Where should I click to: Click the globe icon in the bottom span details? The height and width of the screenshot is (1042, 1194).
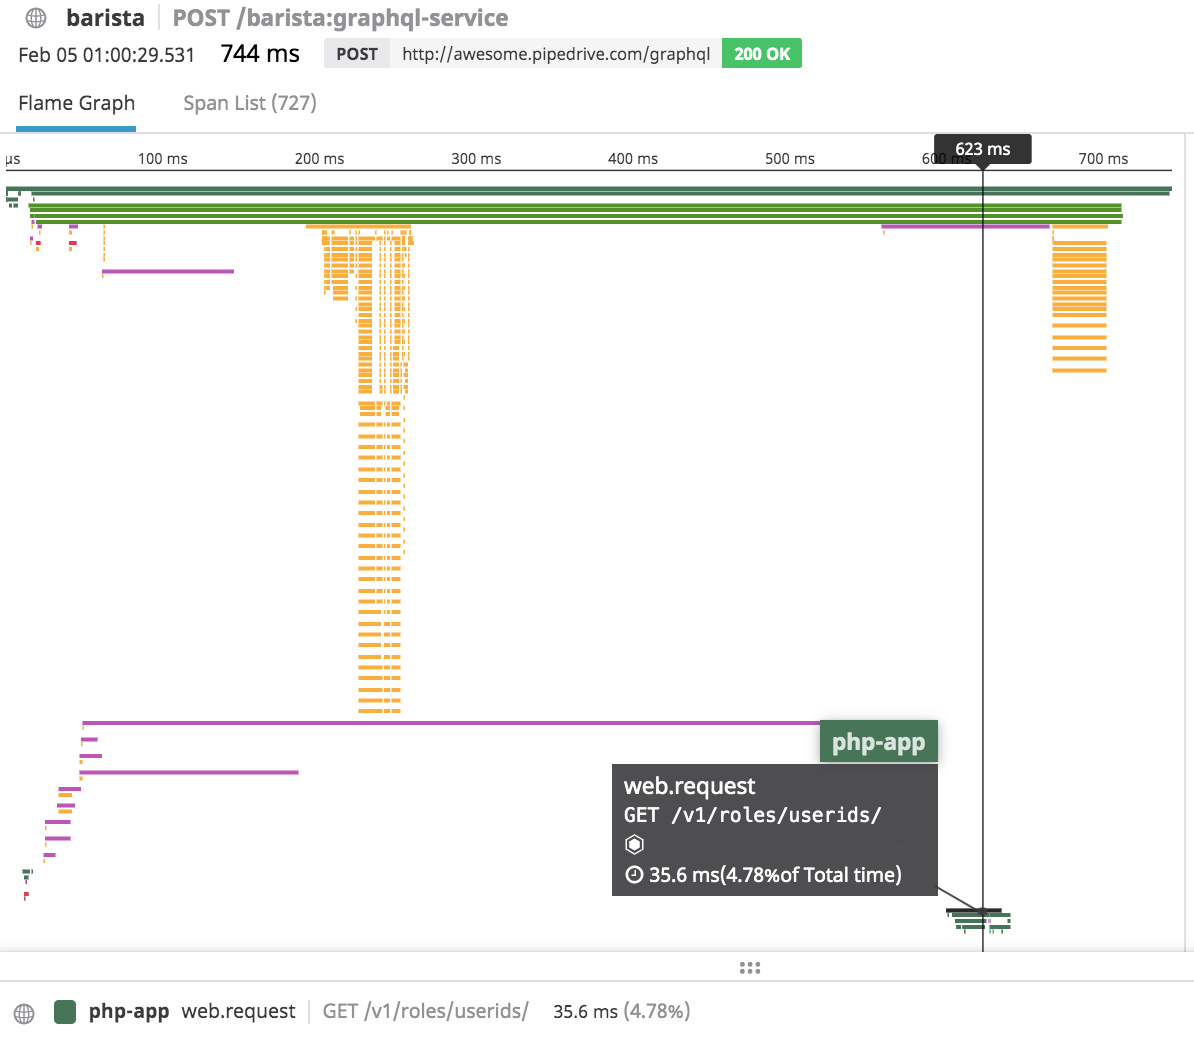click(x=24, y=1013)
